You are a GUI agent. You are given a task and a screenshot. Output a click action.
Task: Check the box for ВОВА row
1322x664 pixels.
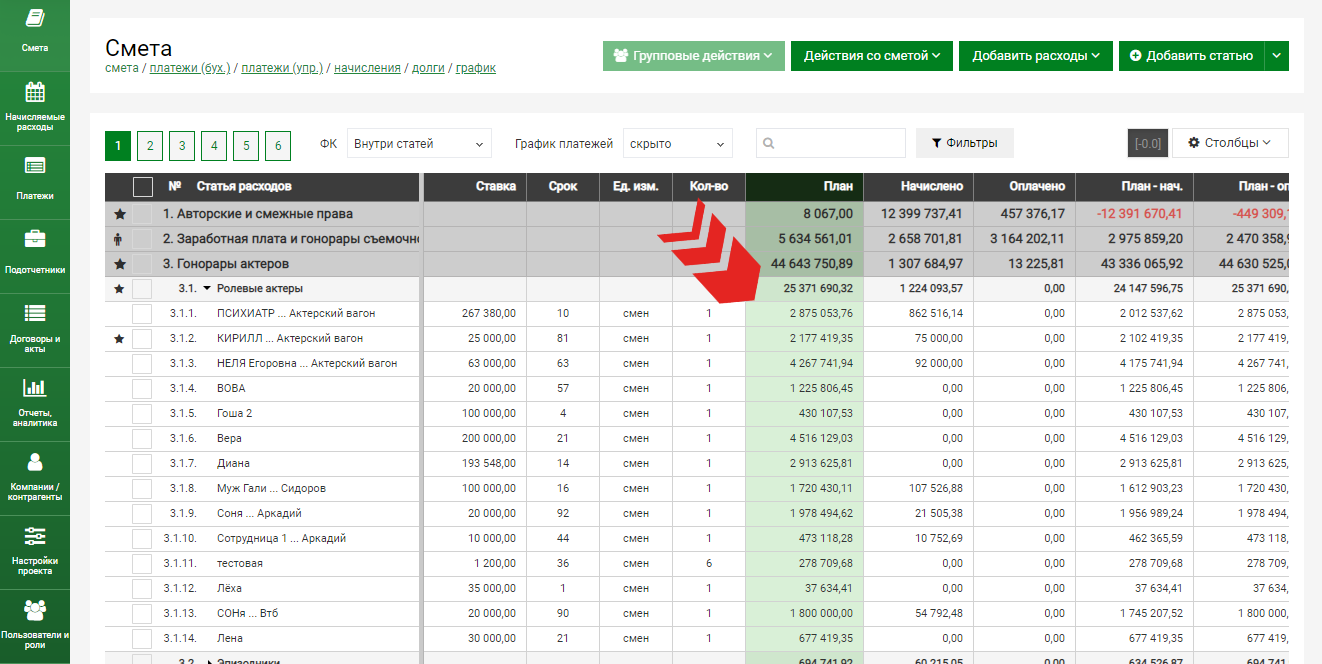click(x=142, y=389)
